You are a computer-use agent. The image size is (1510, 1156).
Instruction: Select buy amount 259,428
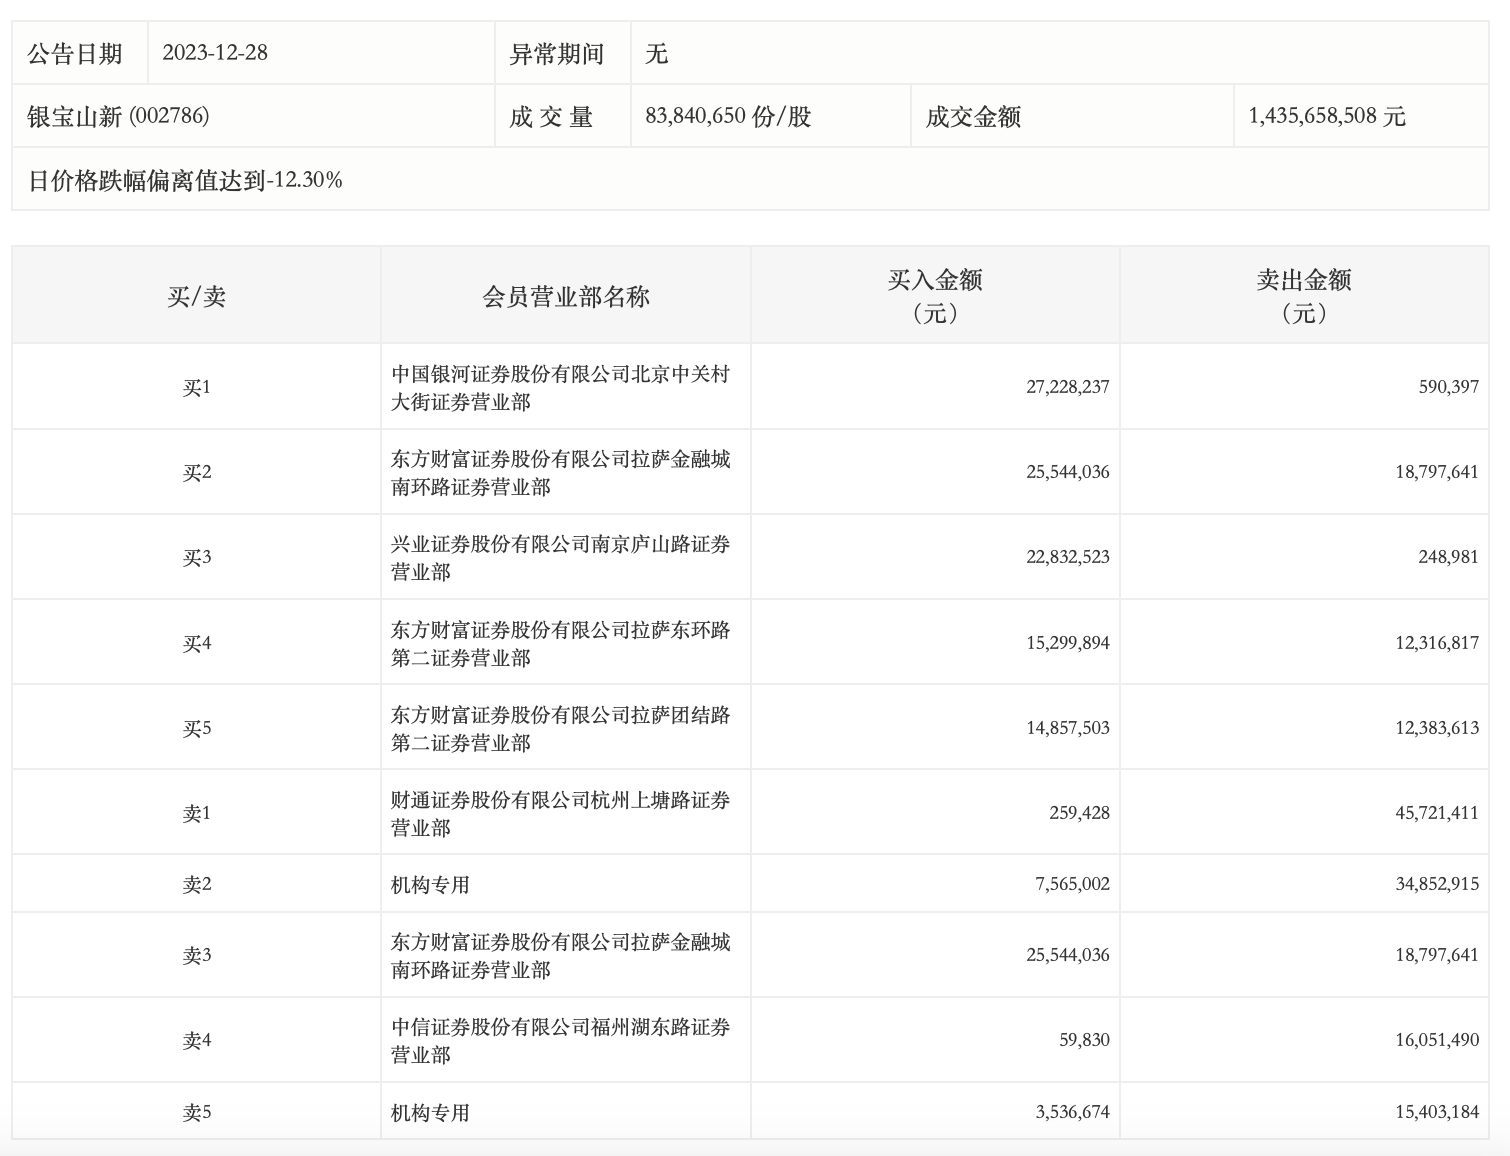1080,813
